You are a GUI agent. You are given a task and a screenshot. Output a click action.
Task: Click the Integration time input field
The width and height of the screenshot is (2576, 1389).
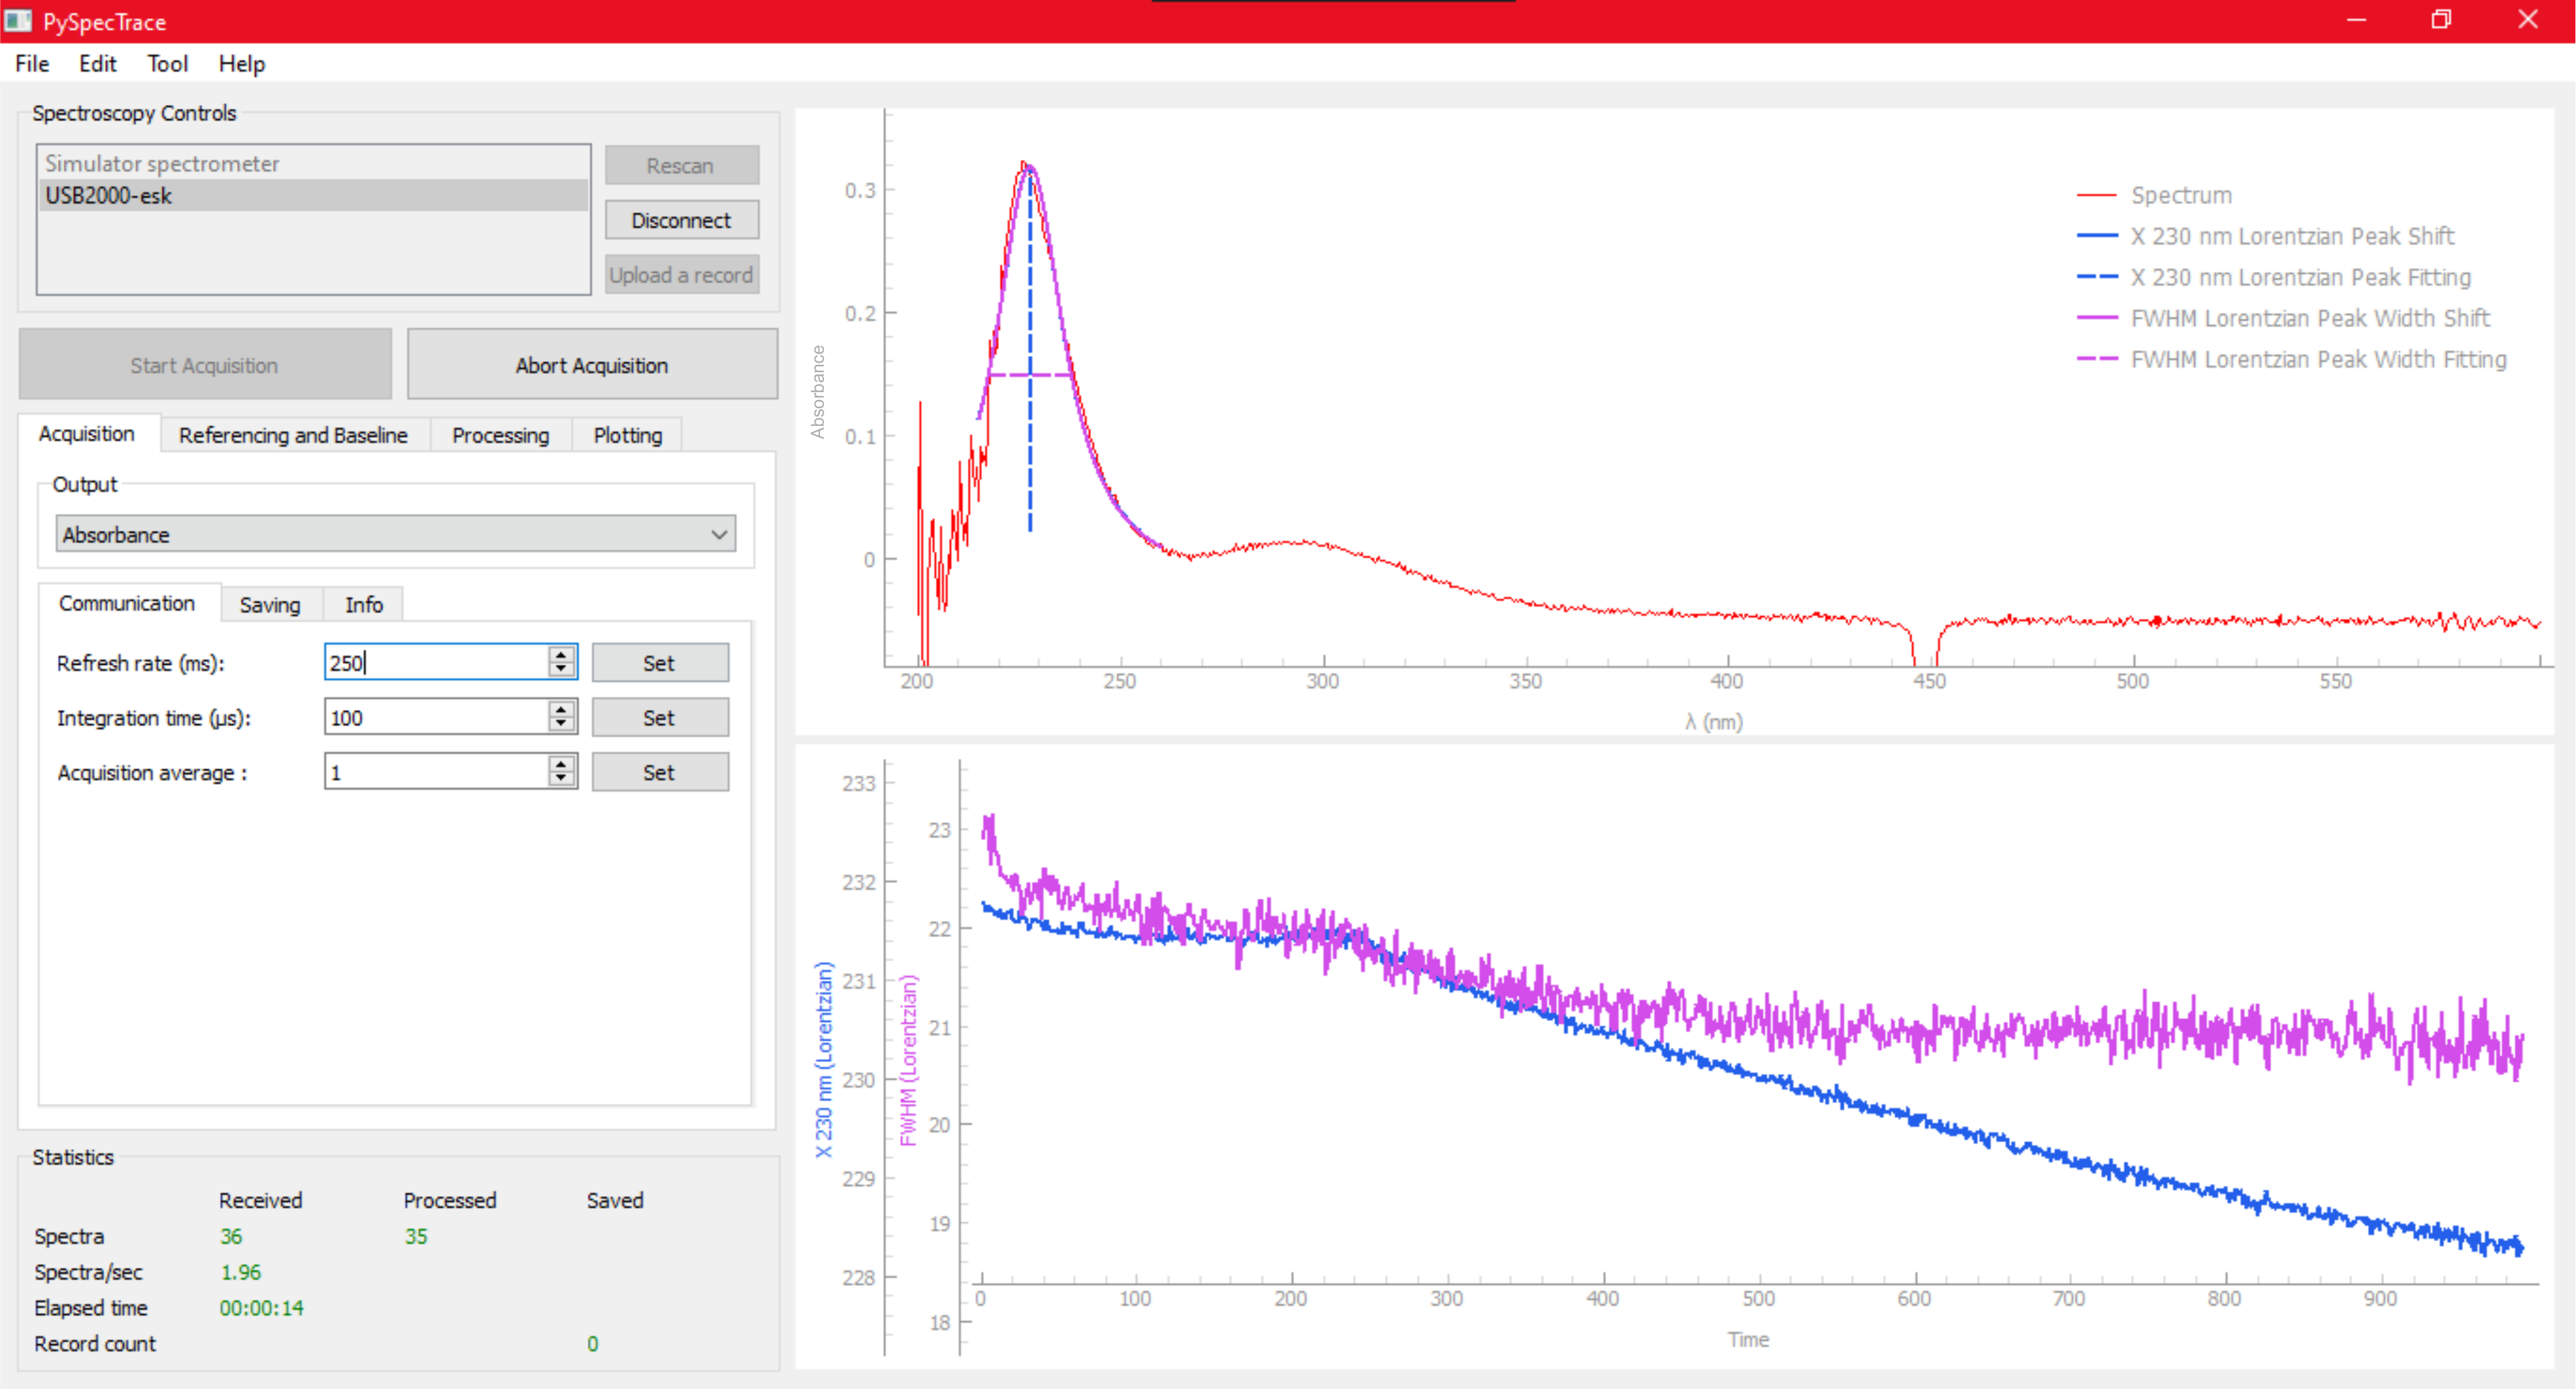click(x=436, y=717)
